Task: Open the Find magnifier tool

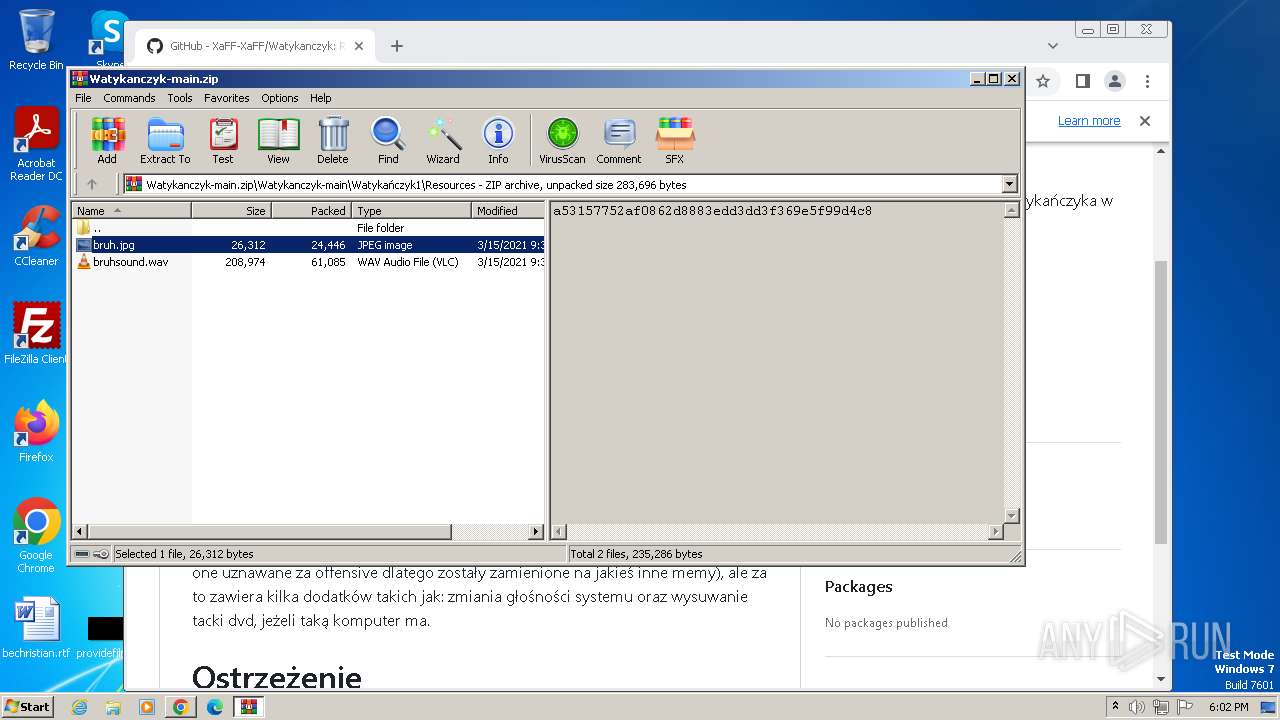Action: click(388, 140)
